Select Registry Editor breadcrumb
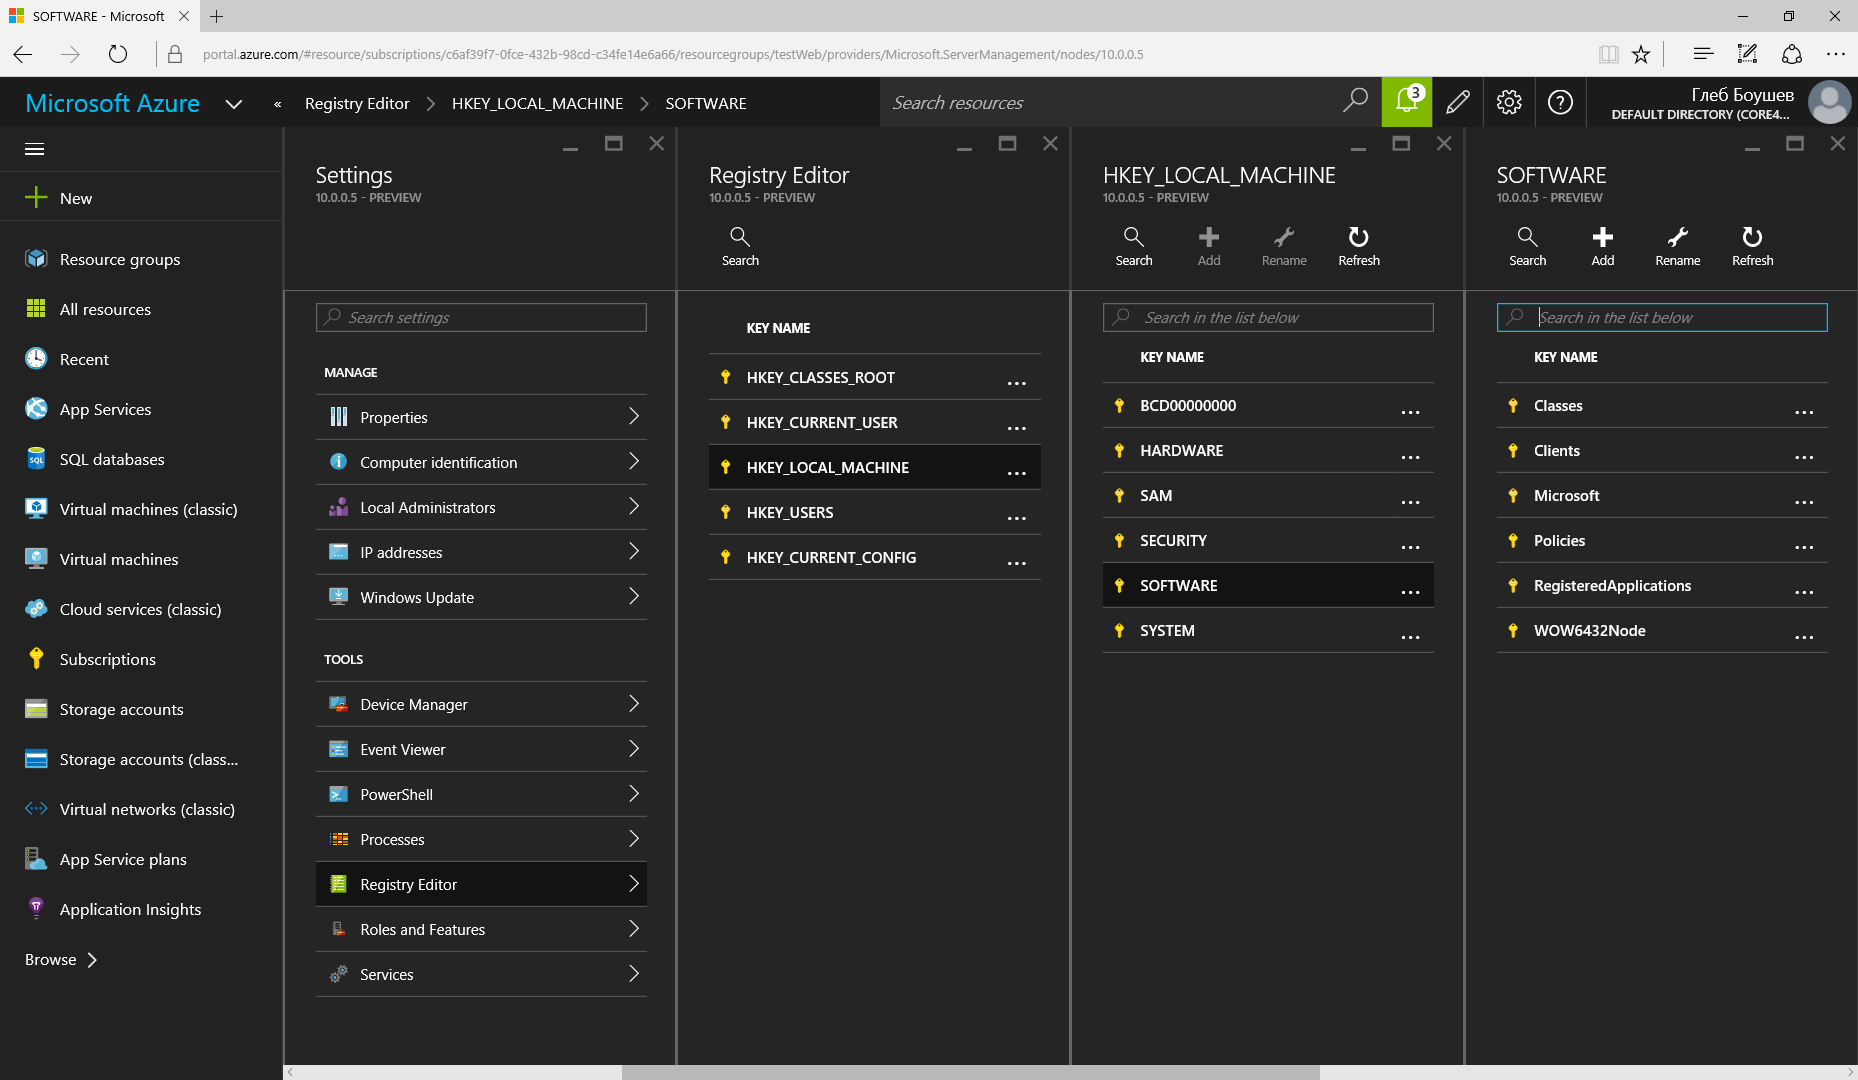The image size is (1858, 1080). coord(357,103)
